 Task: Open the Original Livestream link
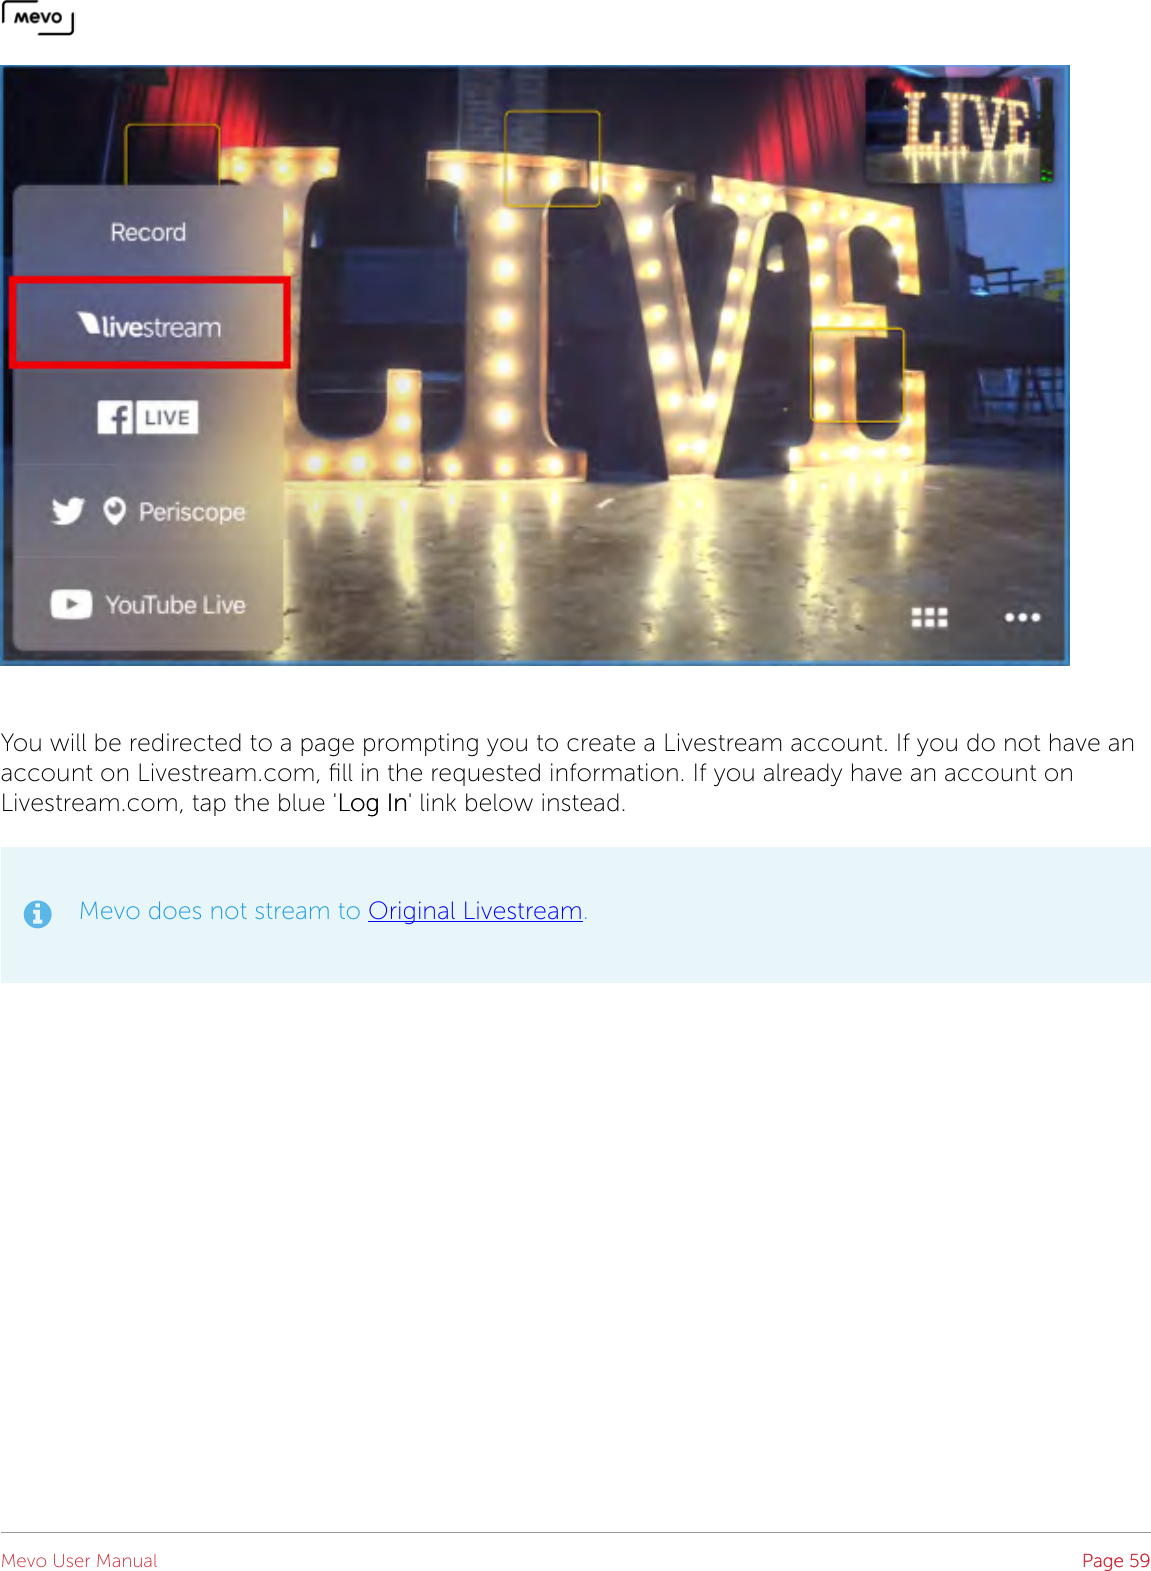tap(475, 911)
